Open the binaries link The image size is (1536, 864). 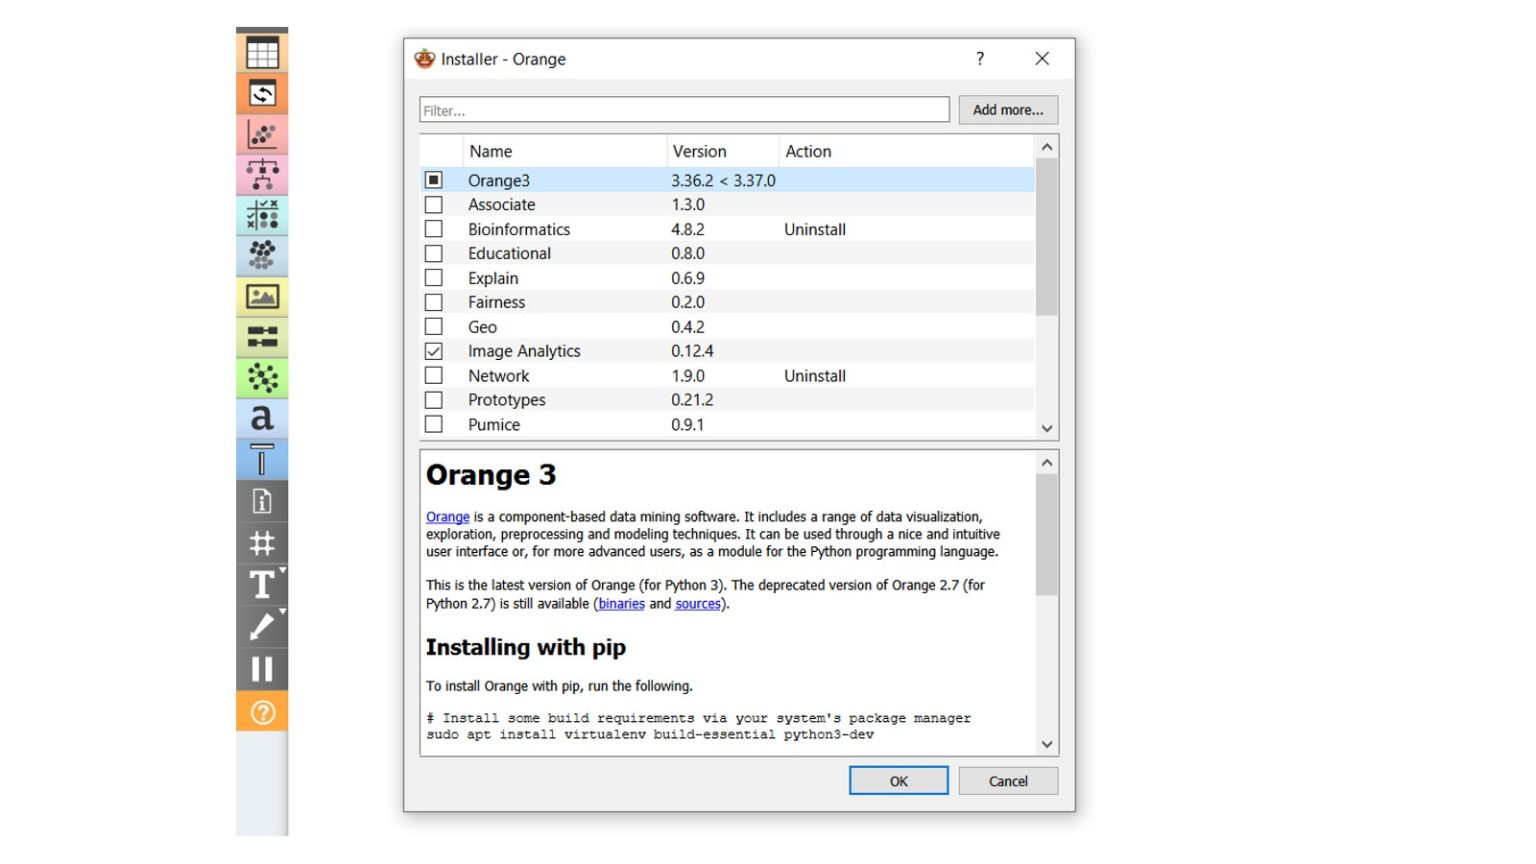[x=622, y=604]
